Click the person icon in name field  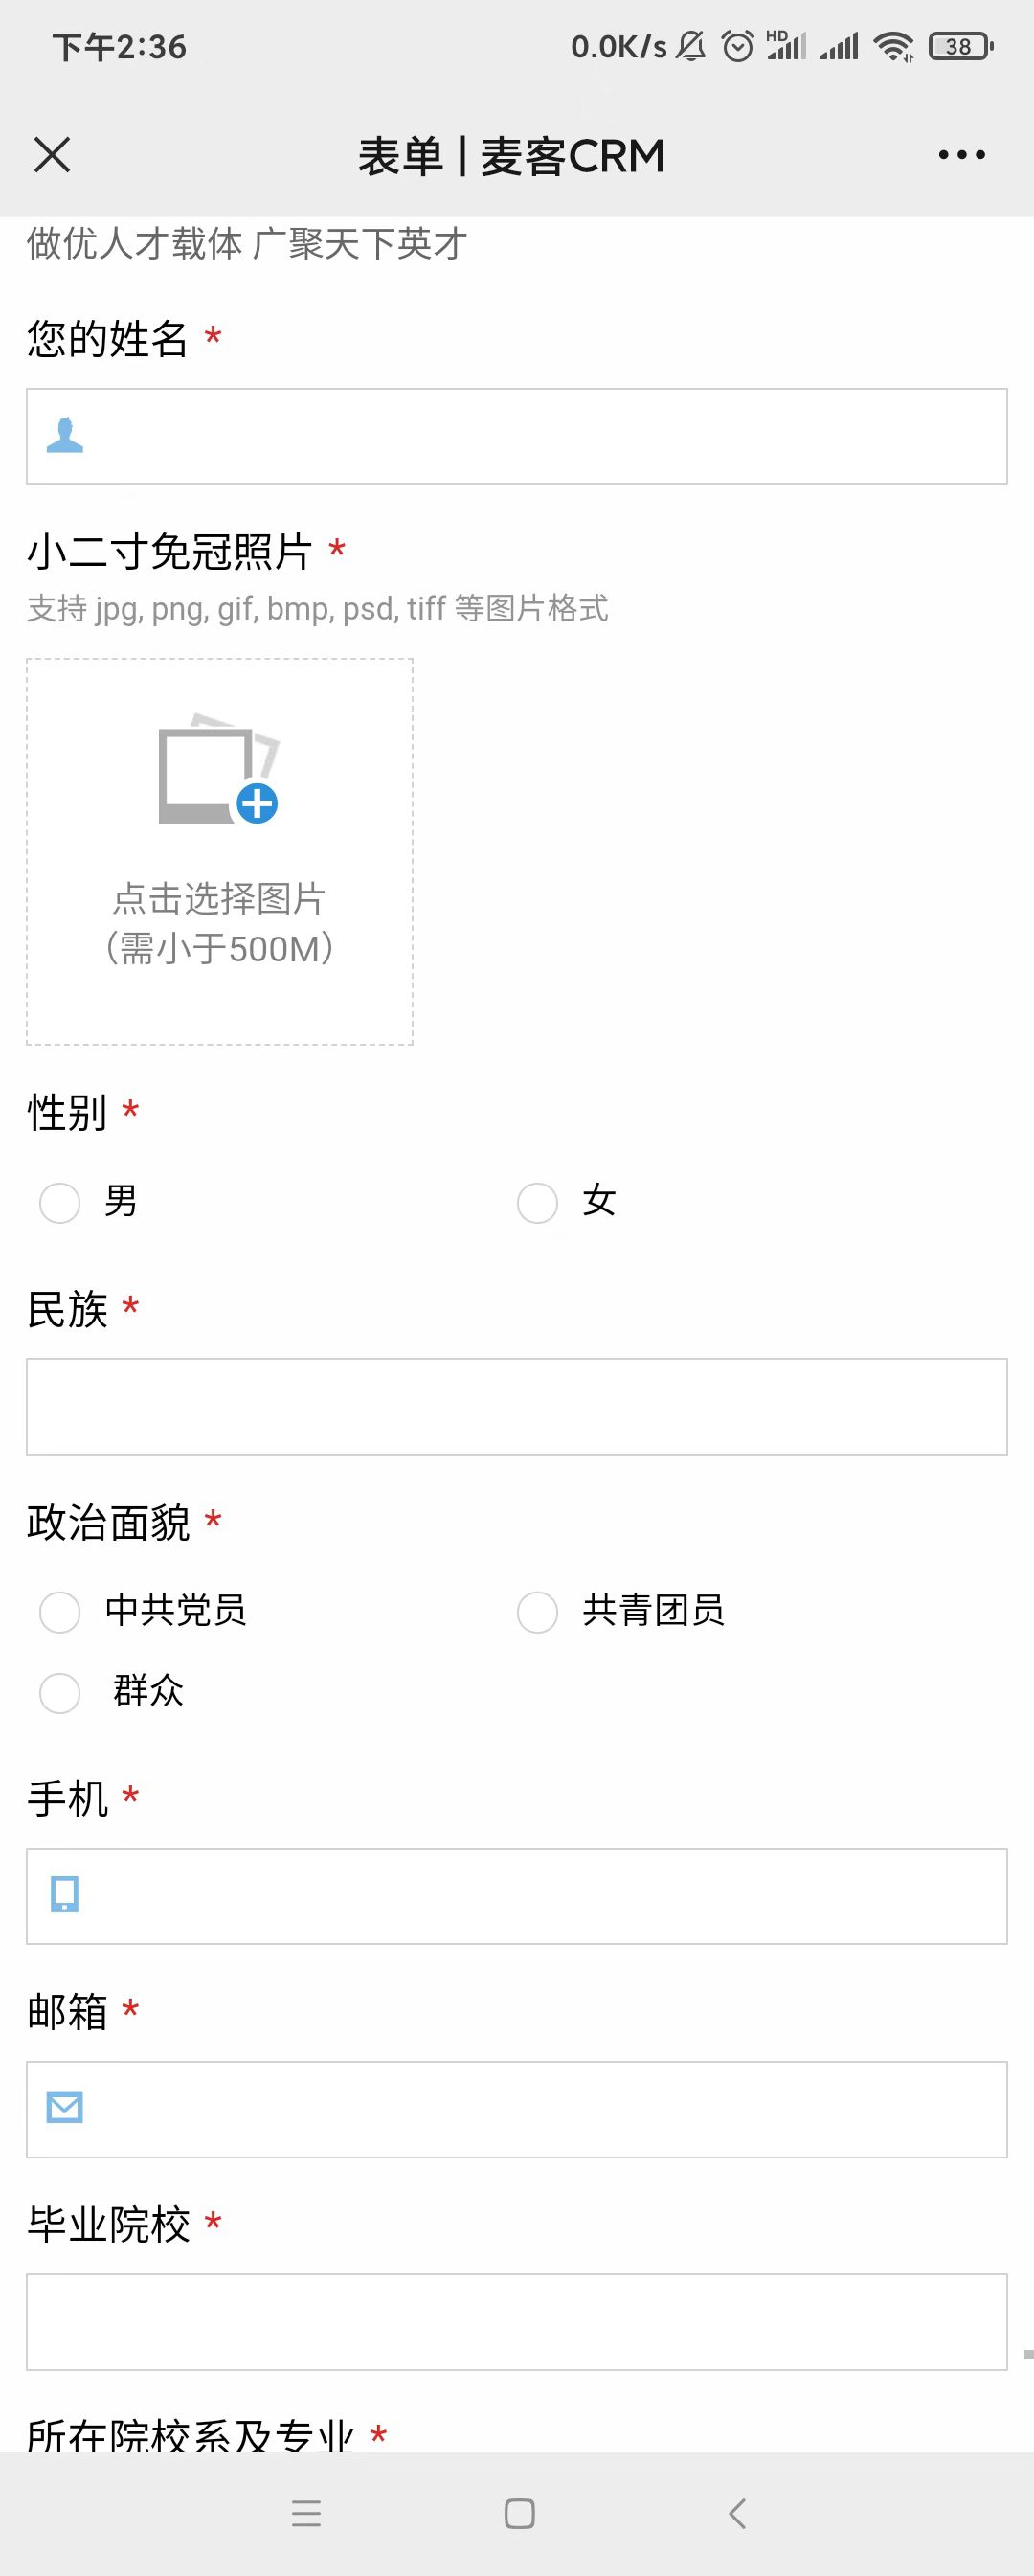65,436
